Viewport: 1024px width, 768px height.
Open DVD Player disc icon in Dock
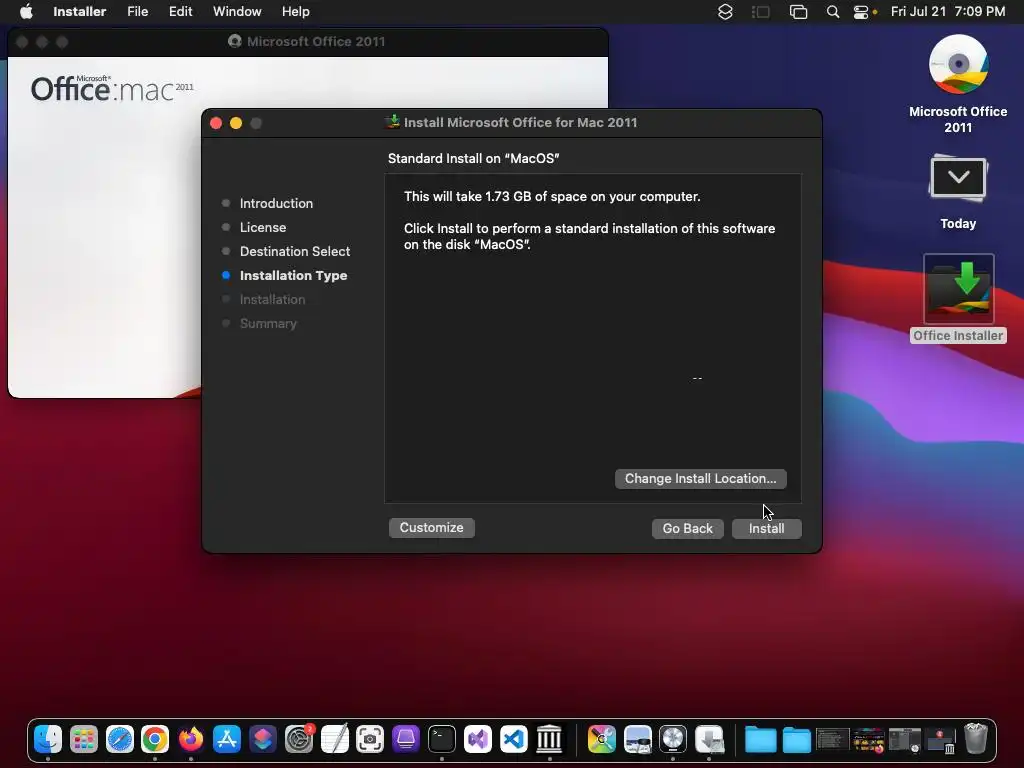point(673,739)
